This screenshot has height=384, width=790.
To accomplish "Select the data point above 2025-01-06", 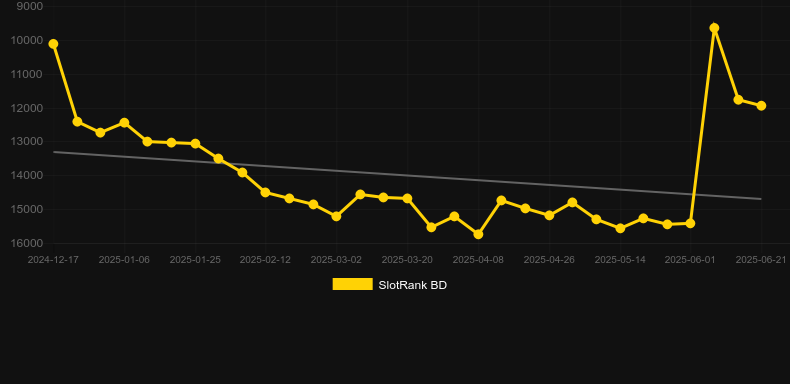I will click(124, 122).
